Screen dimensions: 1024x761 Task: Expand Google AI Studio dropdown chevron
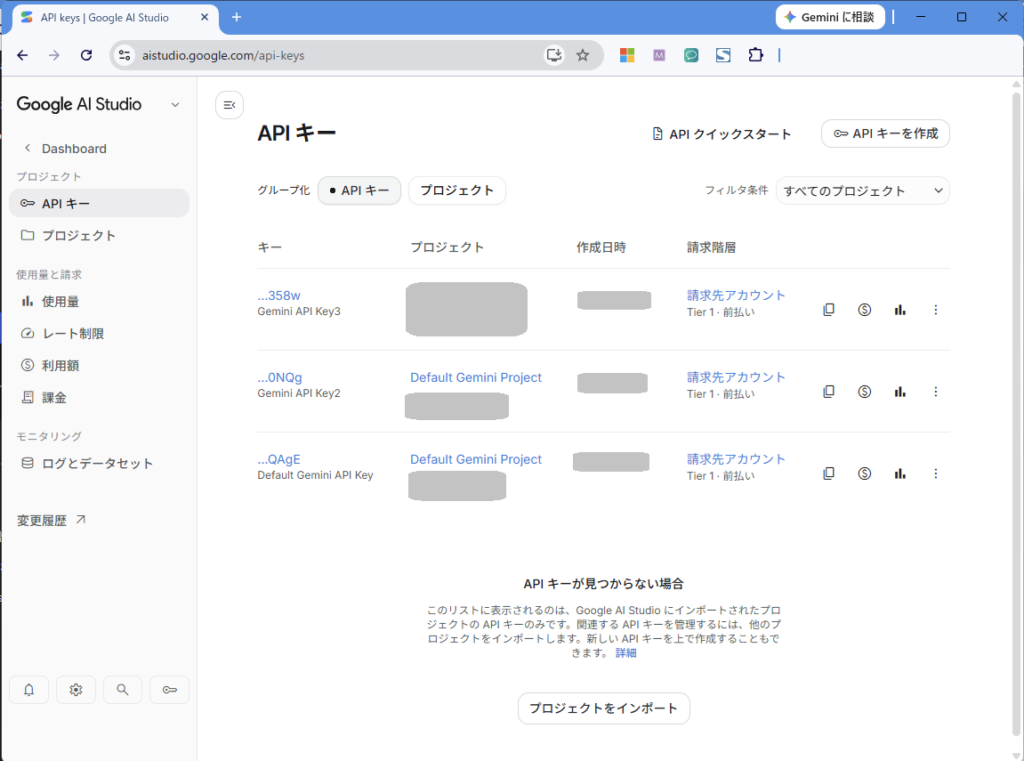[175, 105]
